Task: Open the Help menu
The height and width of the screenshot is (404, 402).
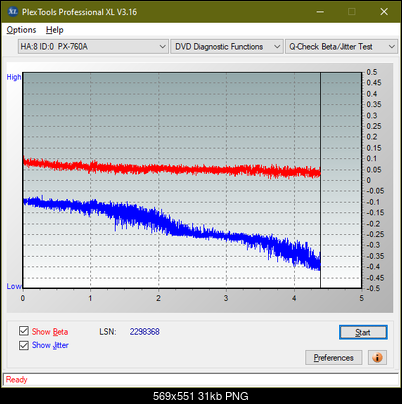Action: 55,30
